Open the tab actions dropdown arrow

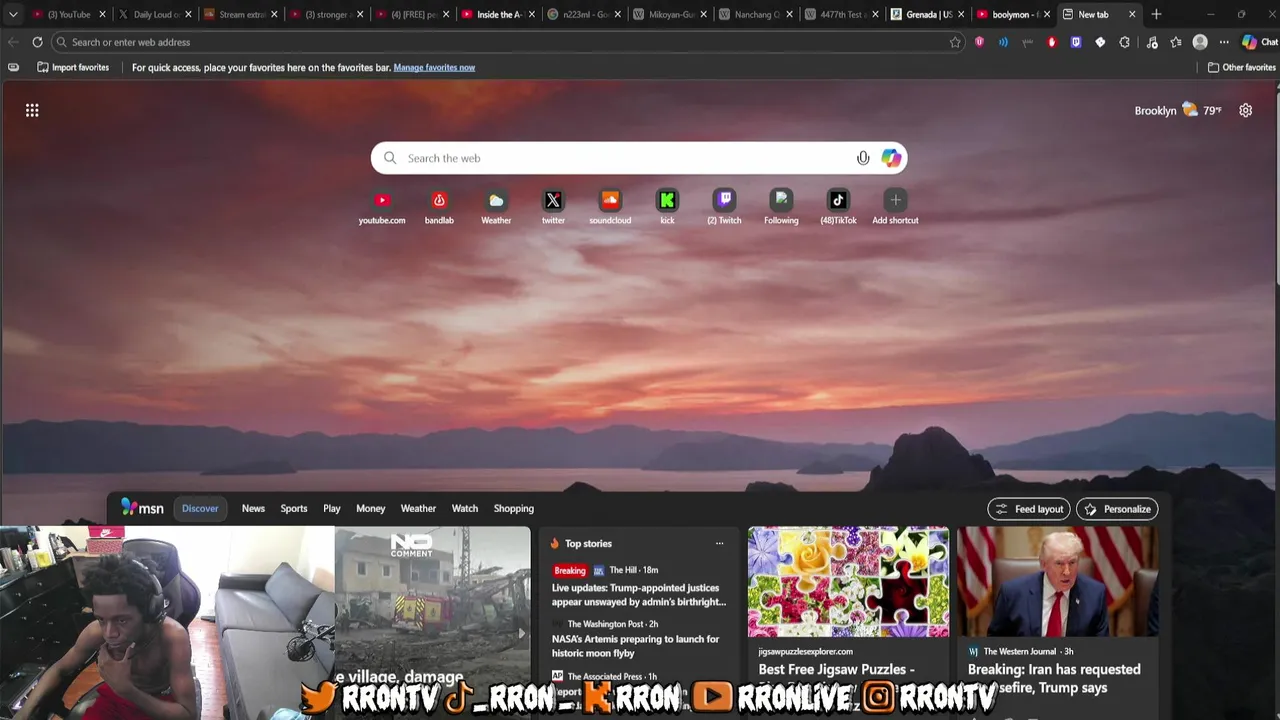tap(13, 14)
